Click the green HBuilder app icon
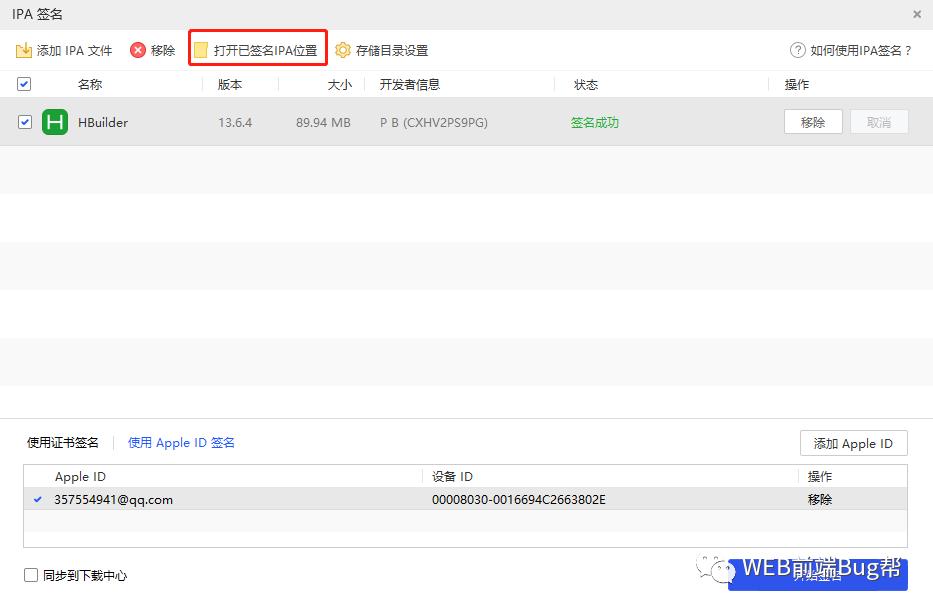Image resolution: width=933 pixels, height=611 pixels. [x=55, y=122]
